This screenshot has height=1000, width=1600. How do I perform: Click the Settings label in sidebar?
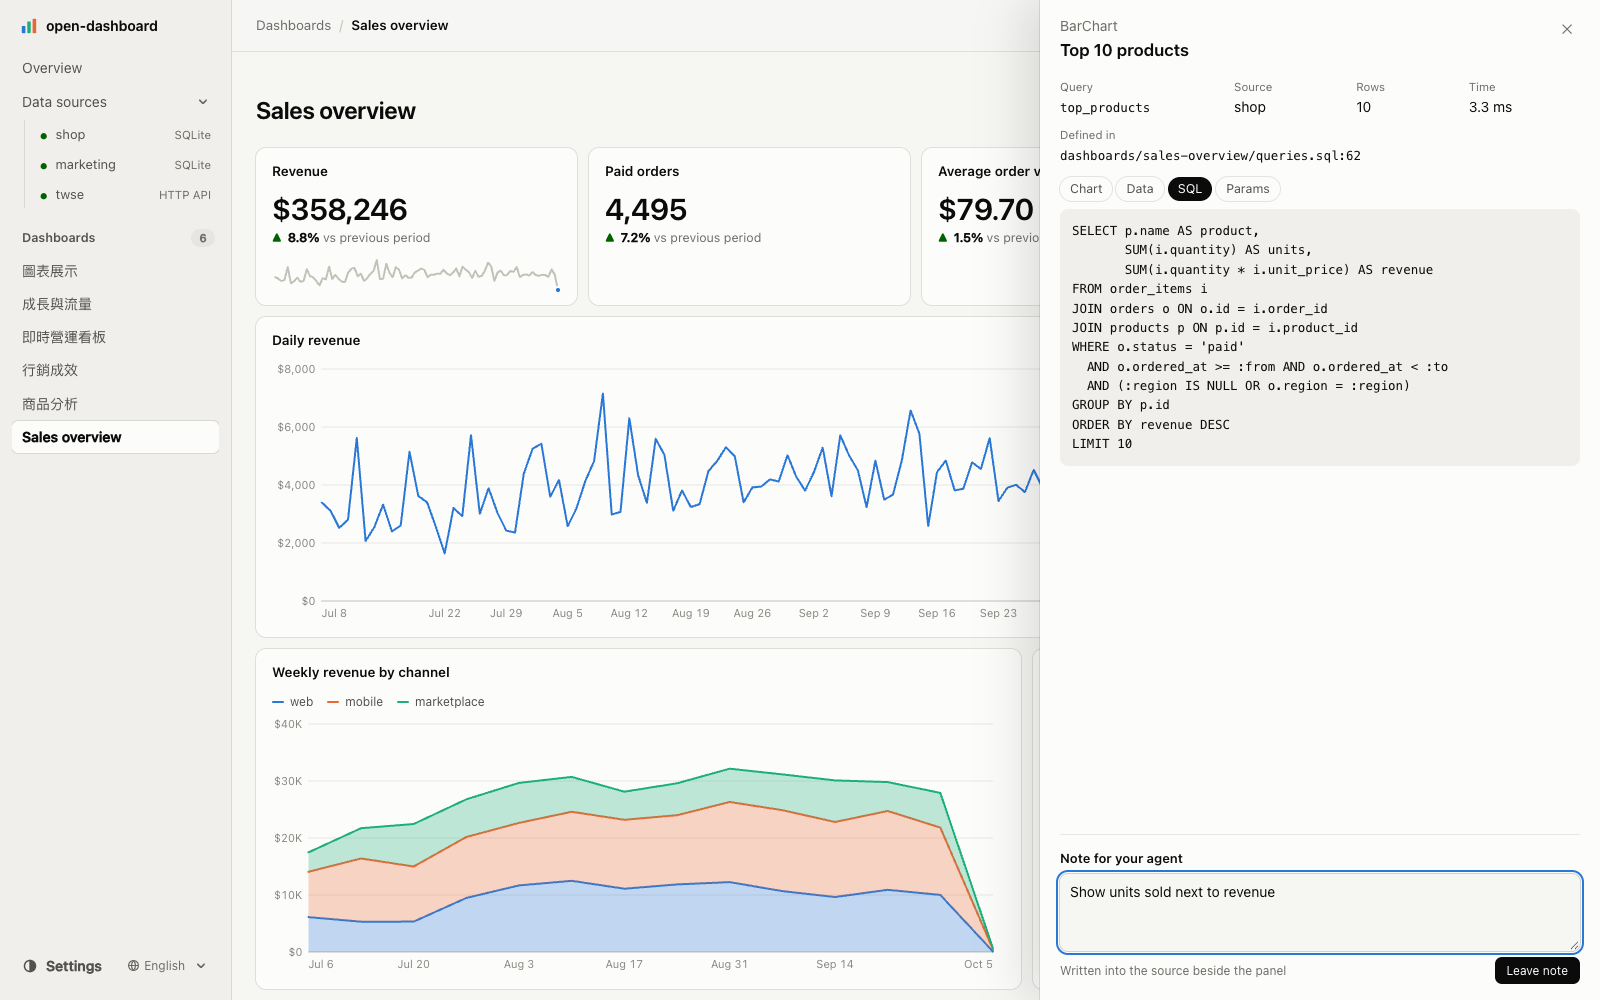74,966
